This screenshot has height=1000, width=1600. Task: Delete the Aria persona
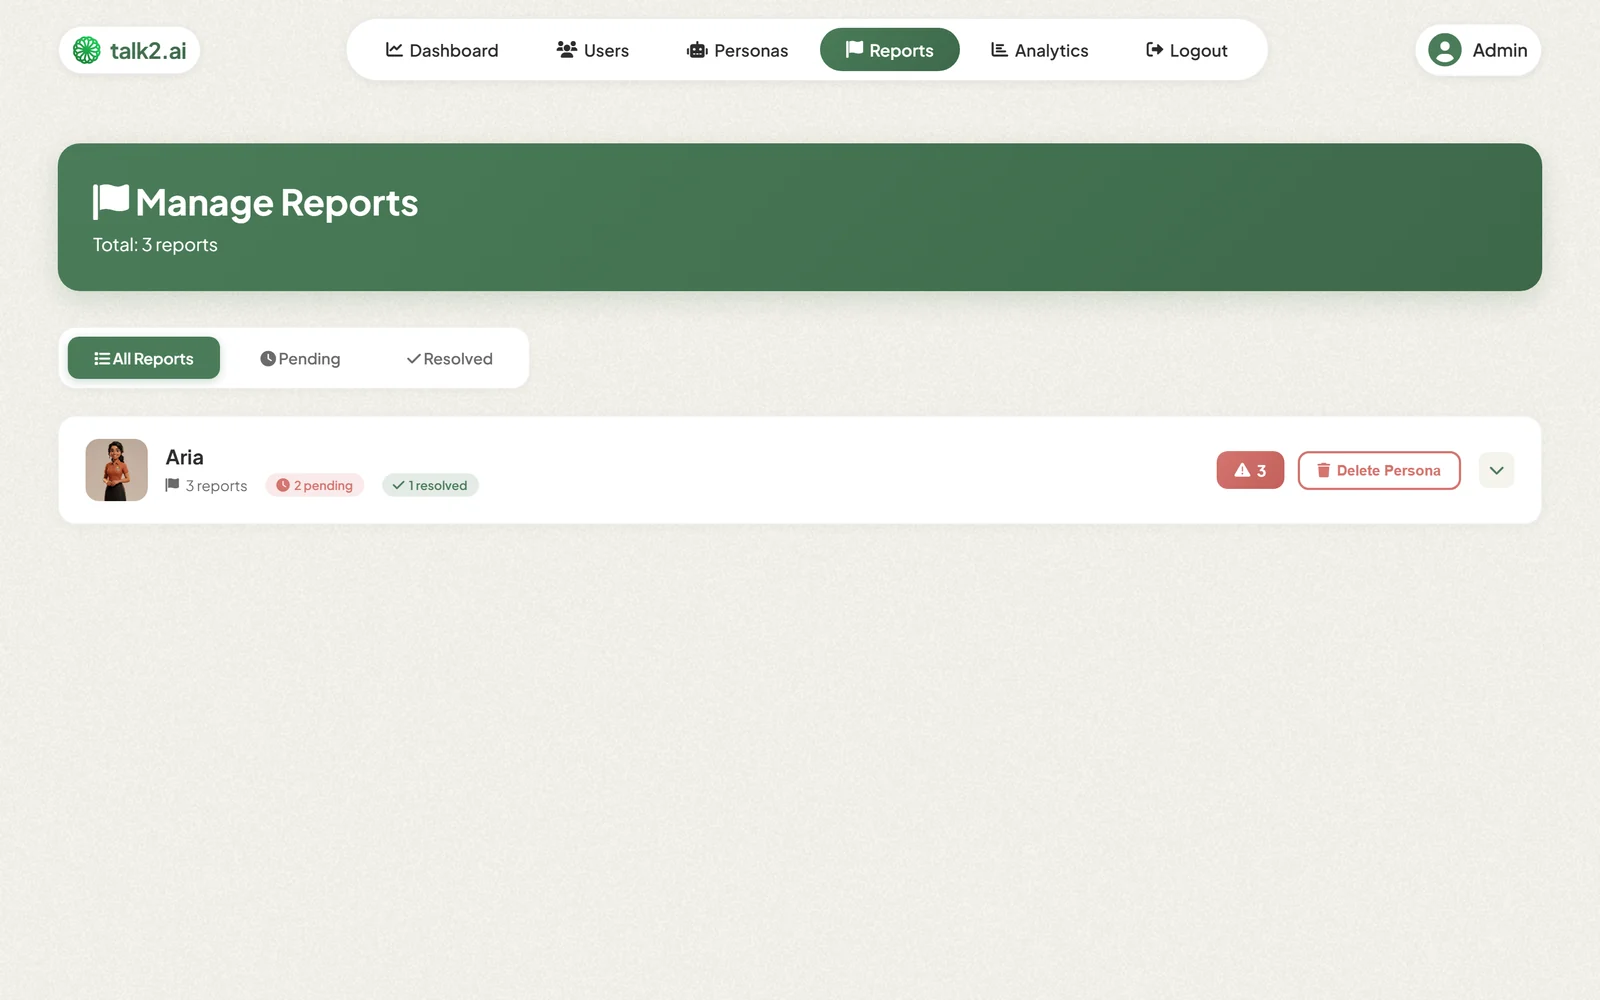point(1379,470)
